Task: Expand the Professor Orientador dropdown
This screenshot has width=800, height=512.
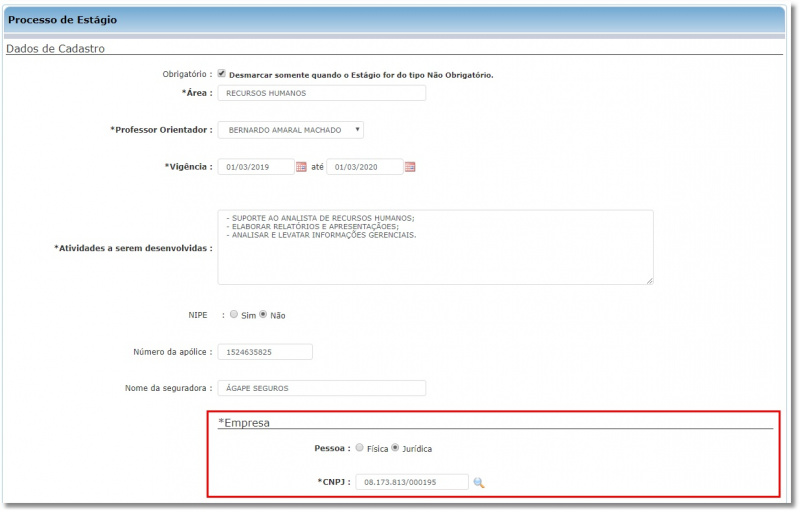Action: [x=290, y=130]
